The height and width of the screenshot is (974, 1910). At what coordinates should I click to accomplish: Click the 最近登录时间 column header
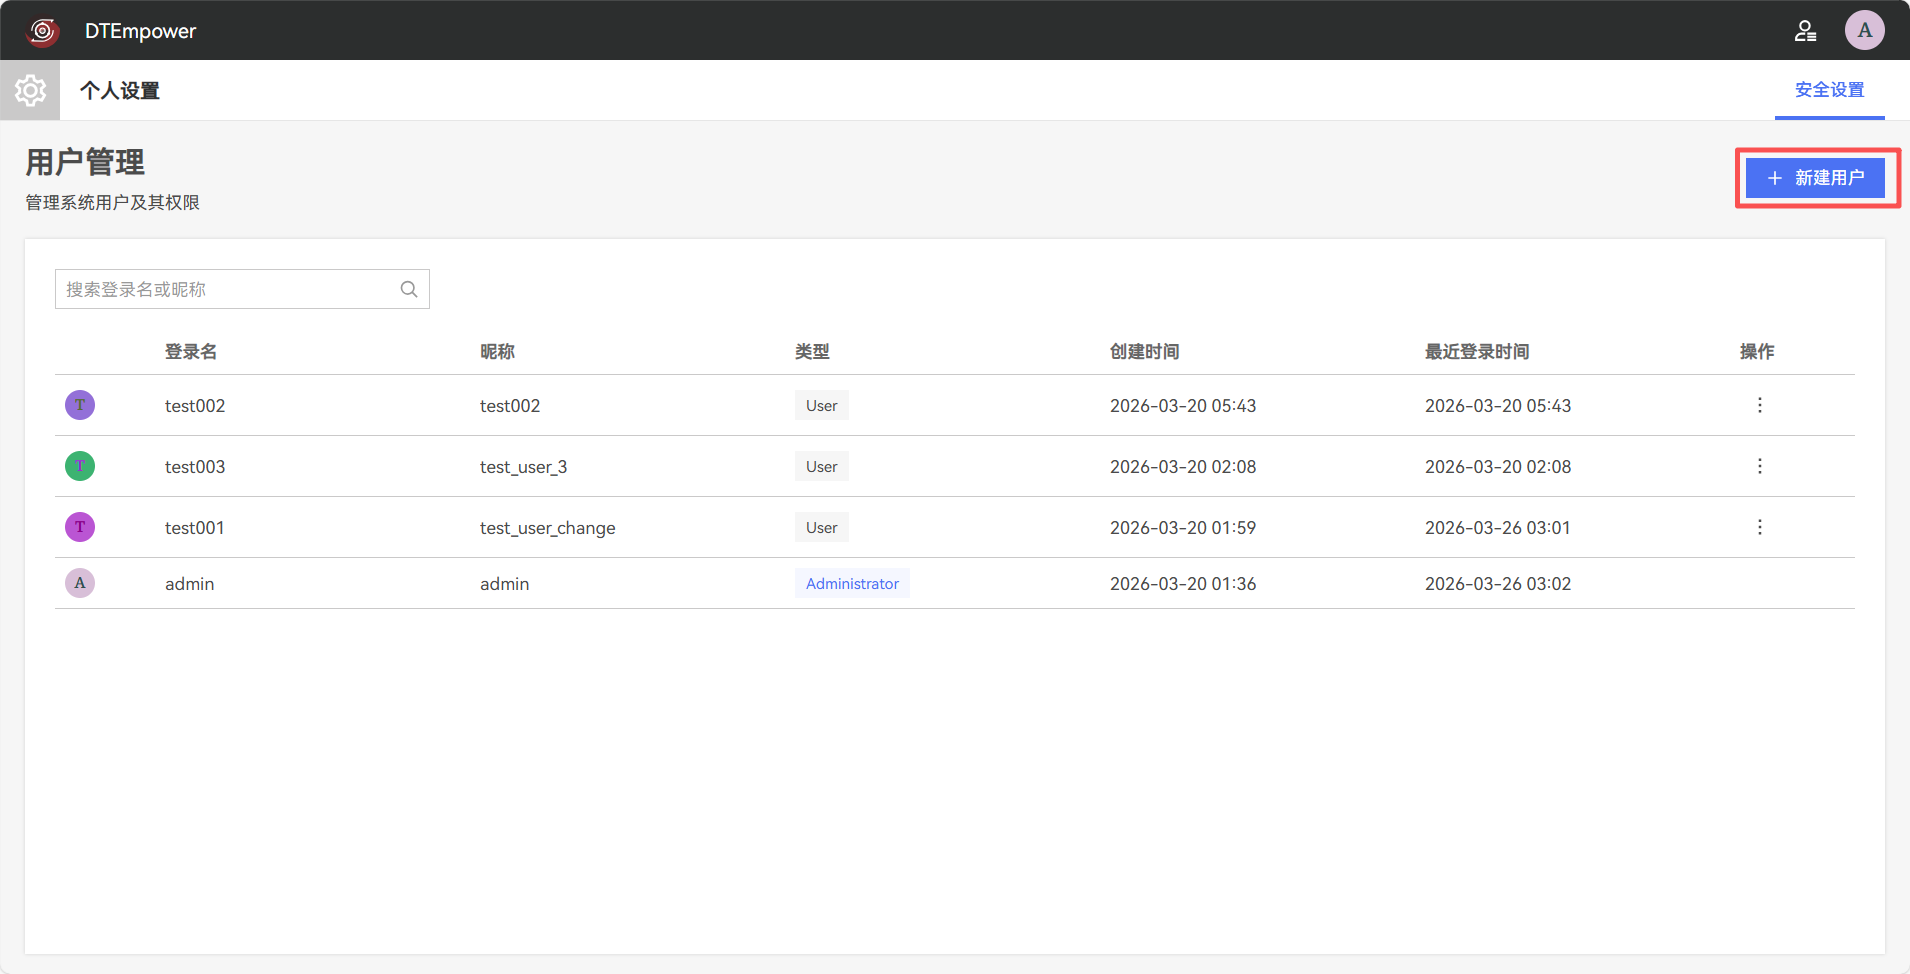pos(1477,351)
